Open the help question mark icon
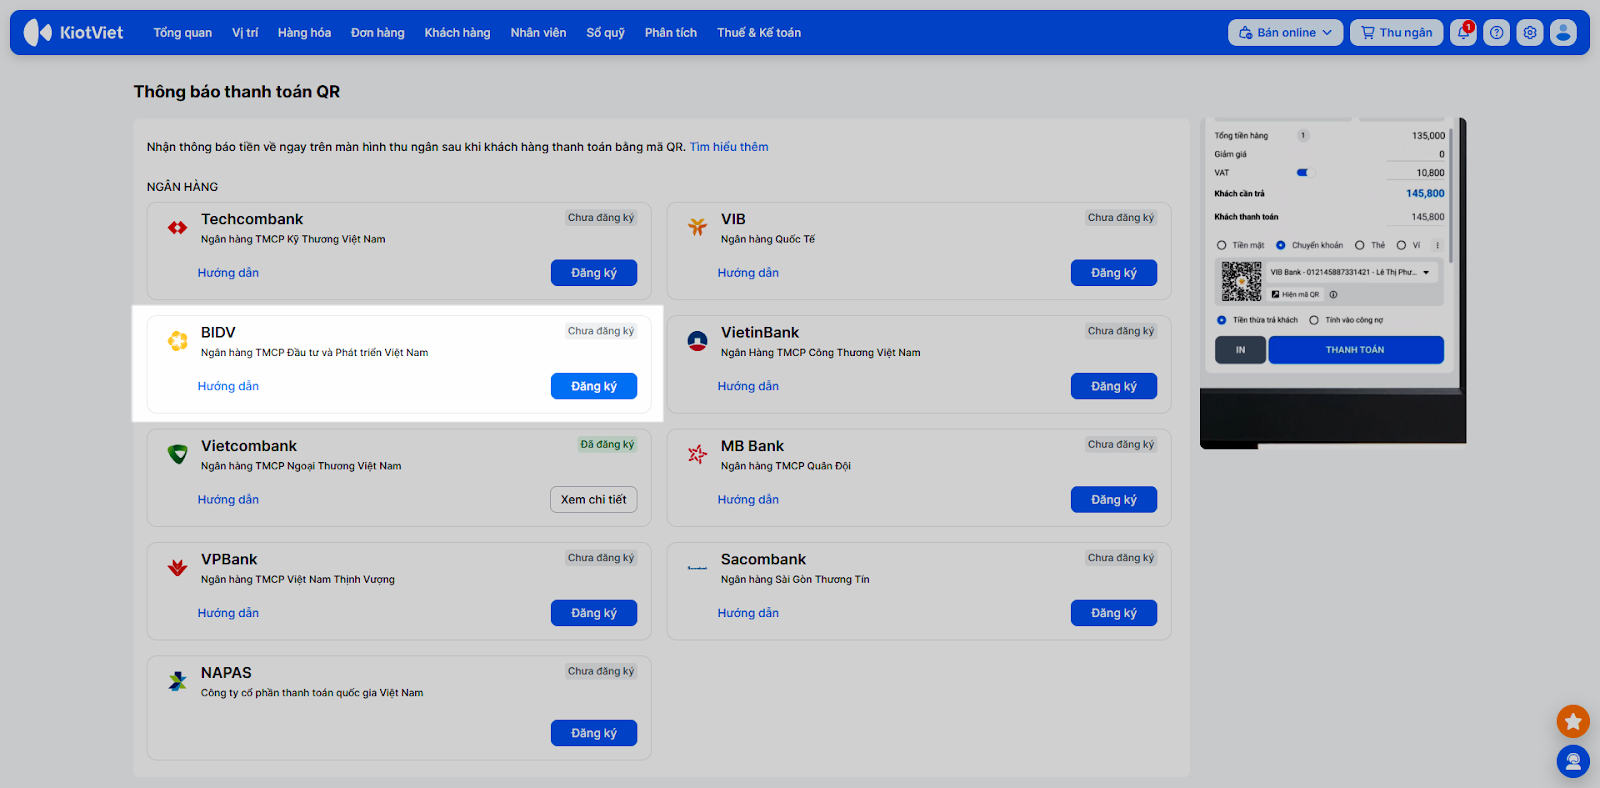 click(1496, 33)
